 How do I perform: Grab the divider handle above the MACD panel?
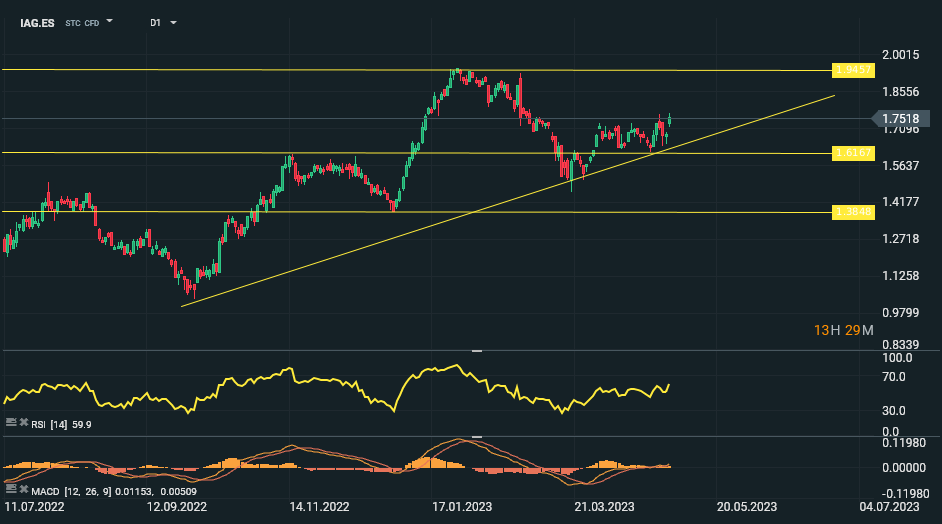tap(476, 437)
